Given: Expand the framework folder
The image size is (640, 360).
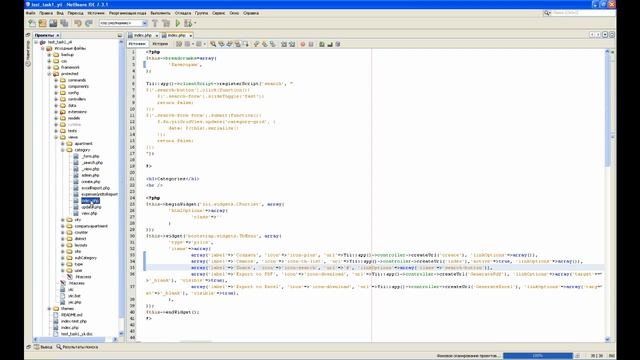Looking at the screenshot, I should [49, 67].
